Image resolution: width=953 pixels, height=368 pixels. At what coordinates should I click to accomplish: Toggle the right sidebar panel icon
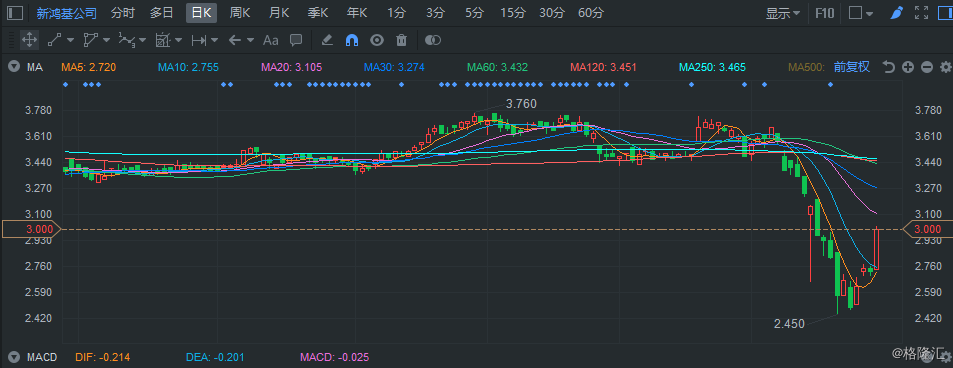point(945,13)
